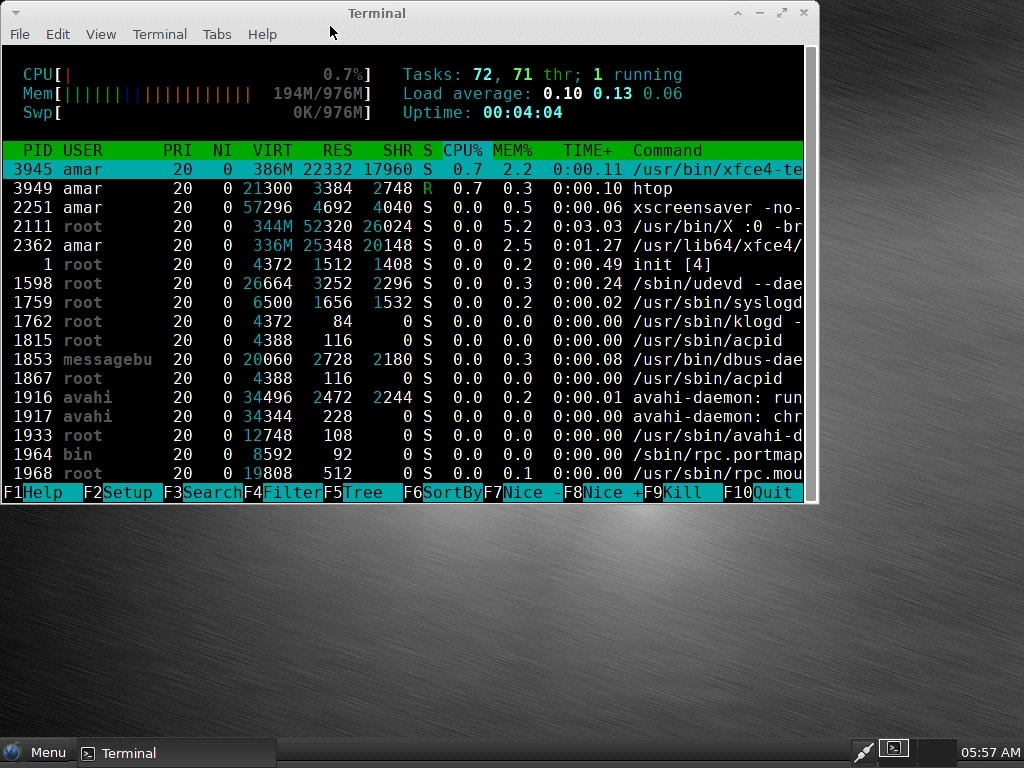
Task: Click the F3 Search button in htop
Action: 202,492
